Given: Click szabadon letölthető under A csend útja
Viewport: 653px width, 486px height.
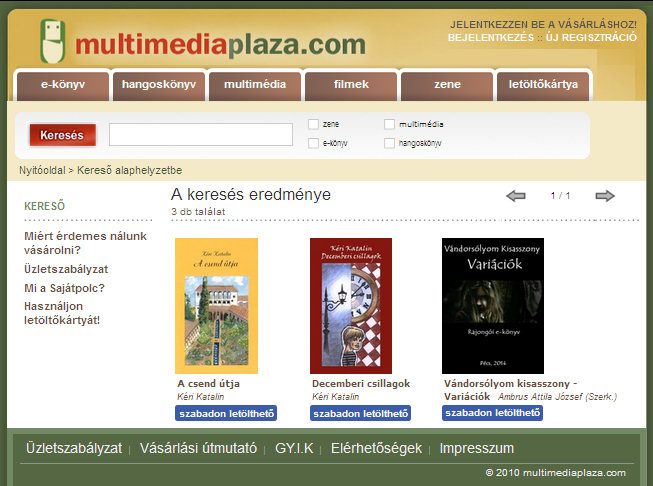Looking at the screenshot, I should tap(226, 413).
